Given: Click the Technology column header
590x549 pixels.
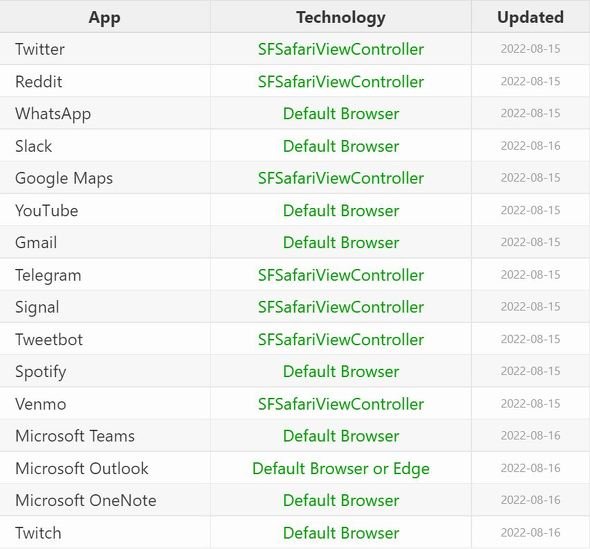Looking at the screenshot, I should point(341,17).
